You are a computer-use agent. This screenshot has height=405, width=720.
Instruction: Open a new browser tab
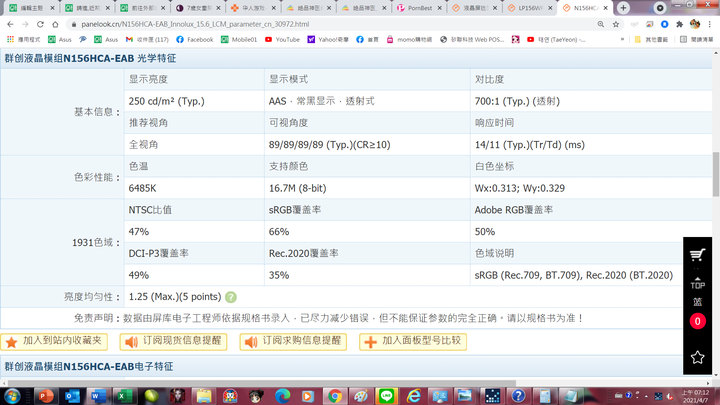pos(623,8)
